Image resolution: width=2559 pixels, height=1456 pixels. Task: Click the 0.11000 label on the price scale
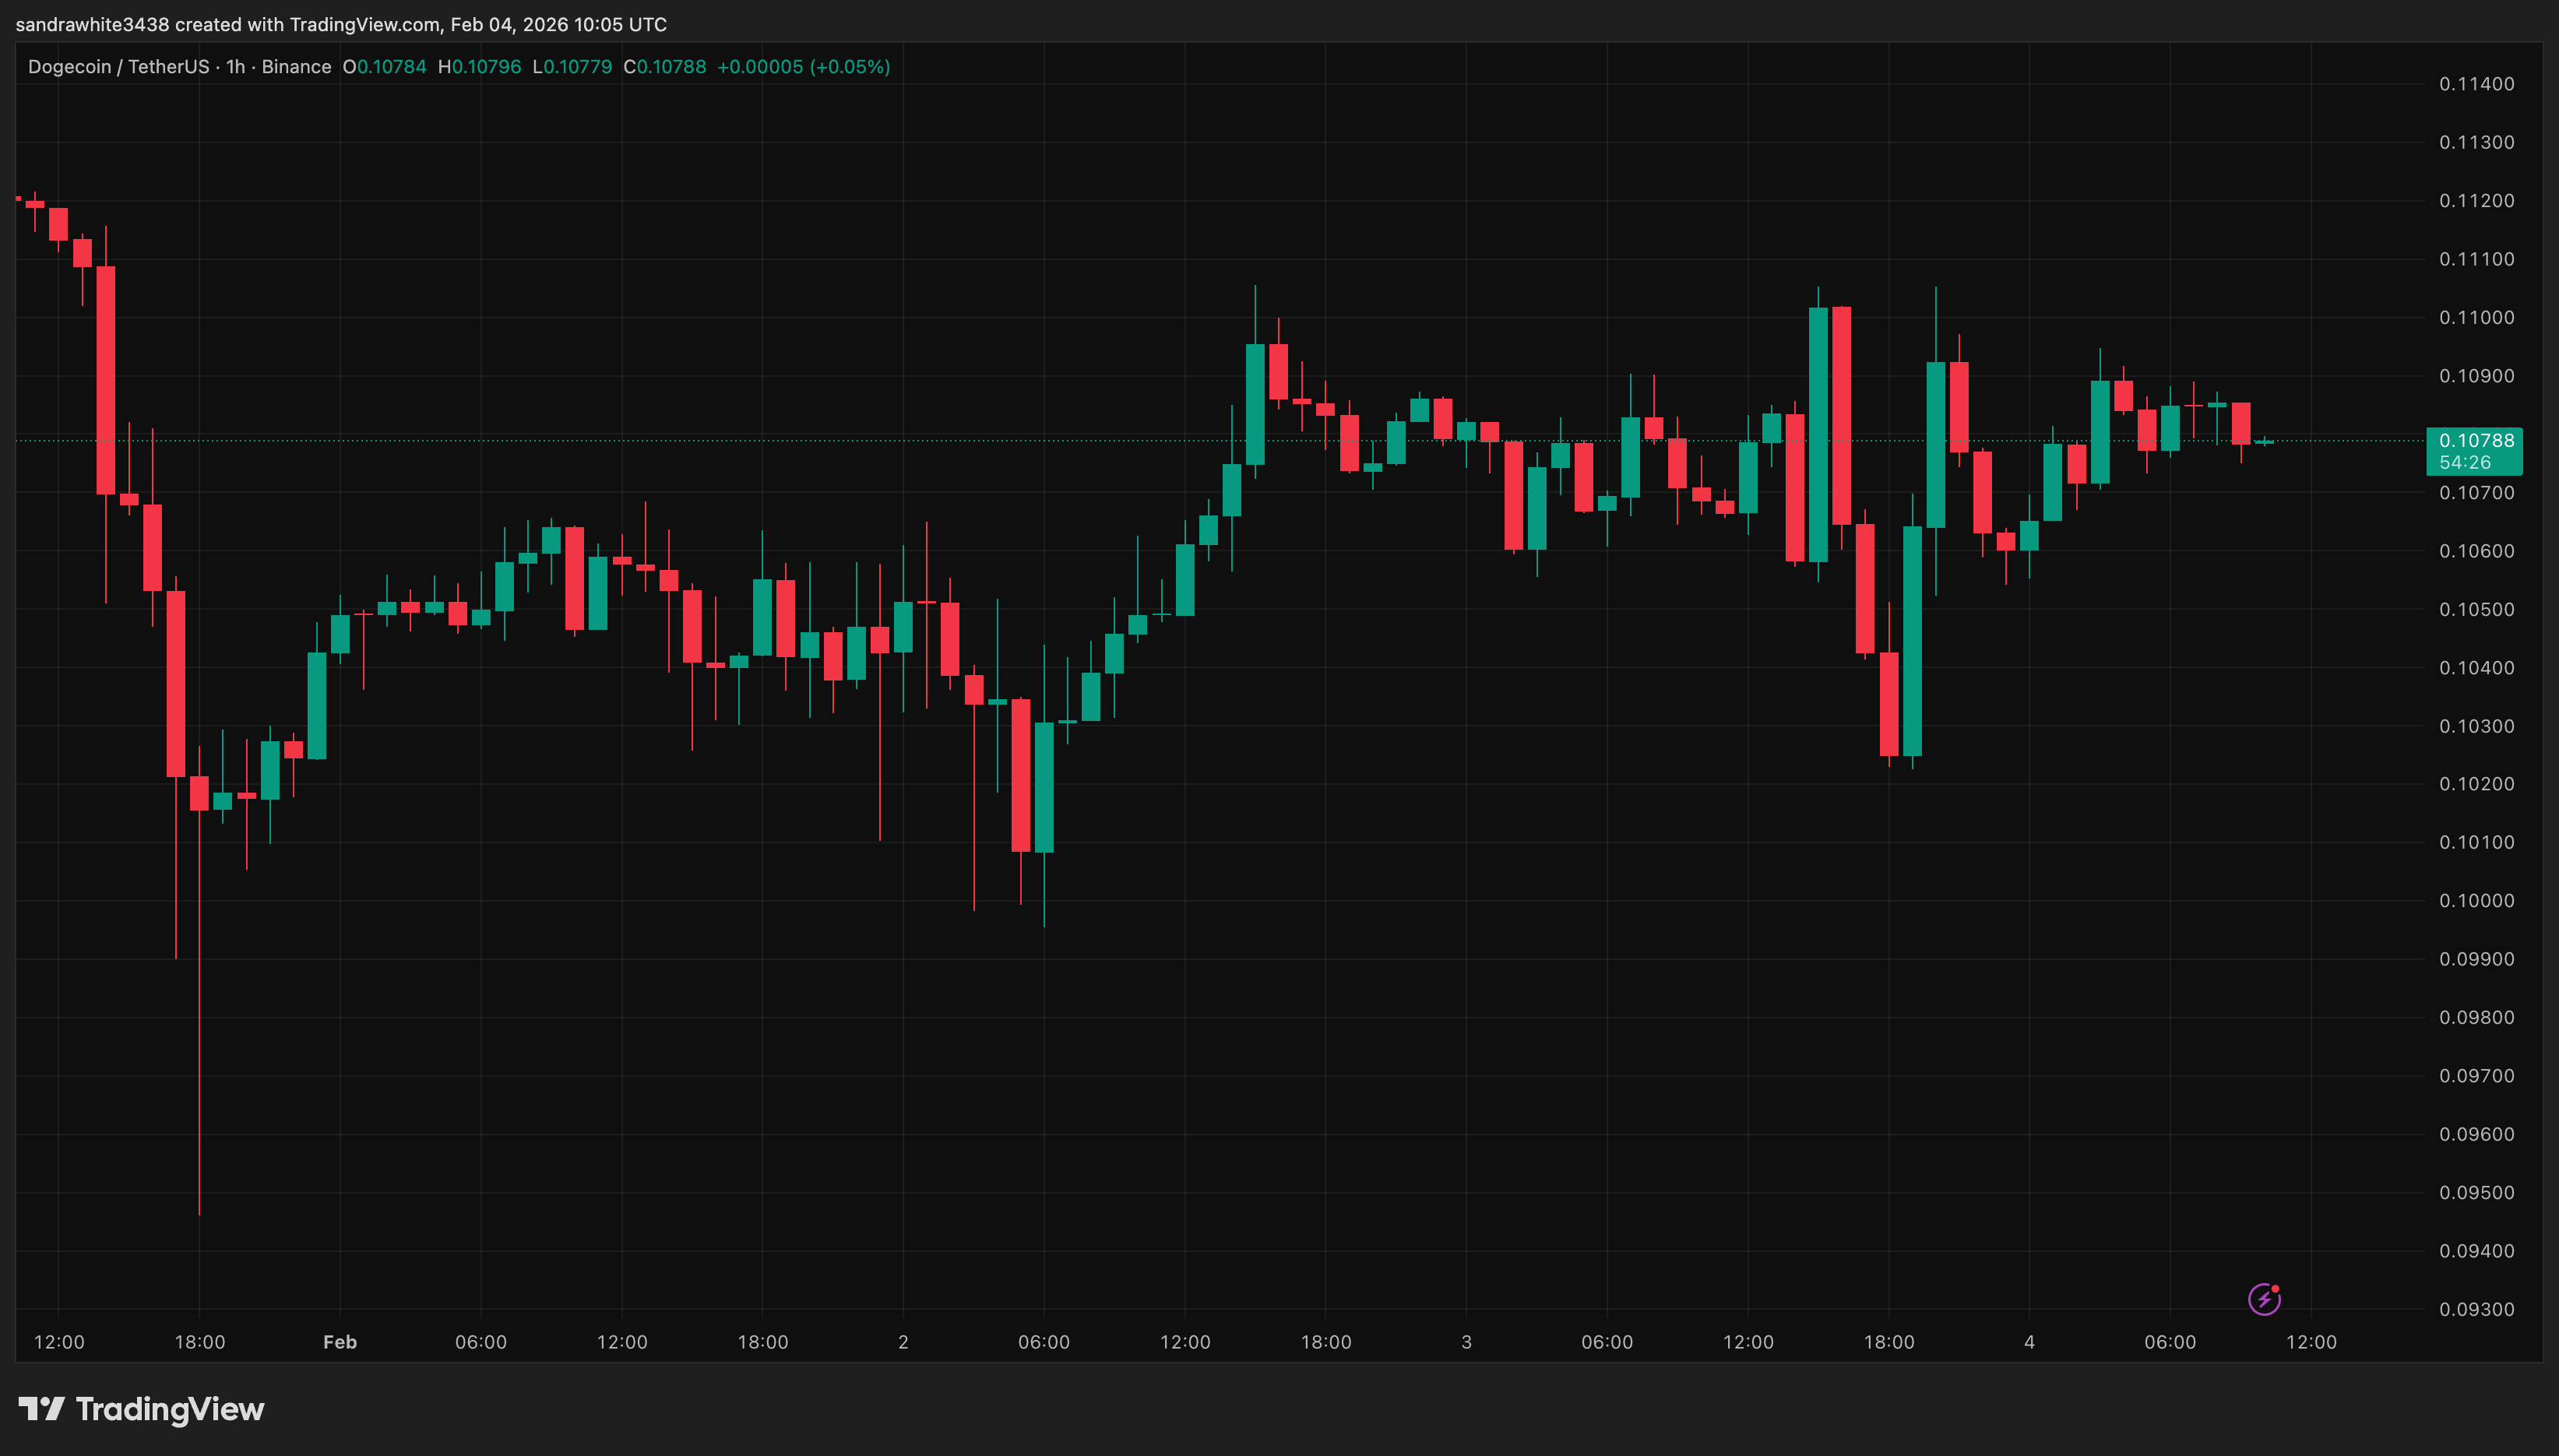2477,317
